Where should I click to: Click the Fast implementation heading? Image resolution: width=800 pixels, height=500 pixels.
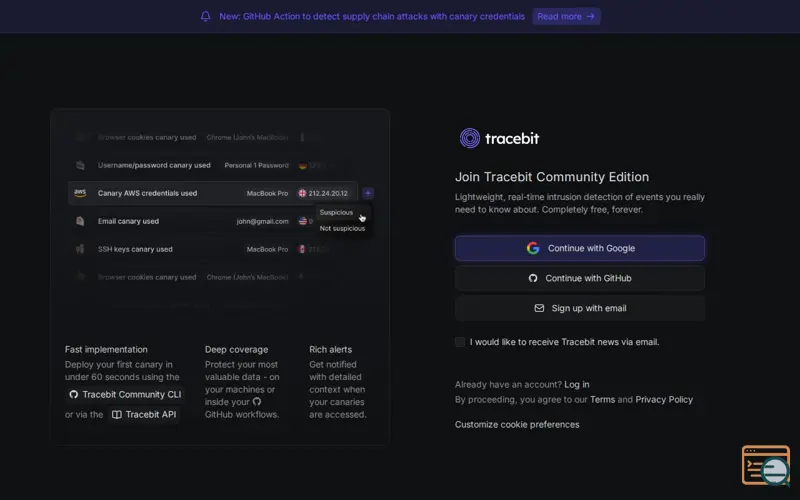106,349
